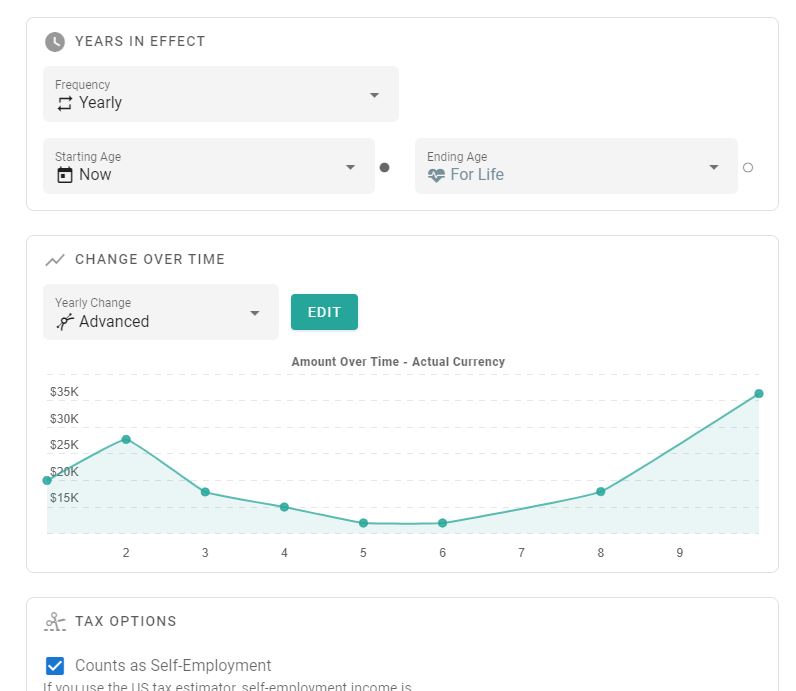Click the Counts as Self-Employment label
This screenshot has width=796, height=691.
pos(173,666)
